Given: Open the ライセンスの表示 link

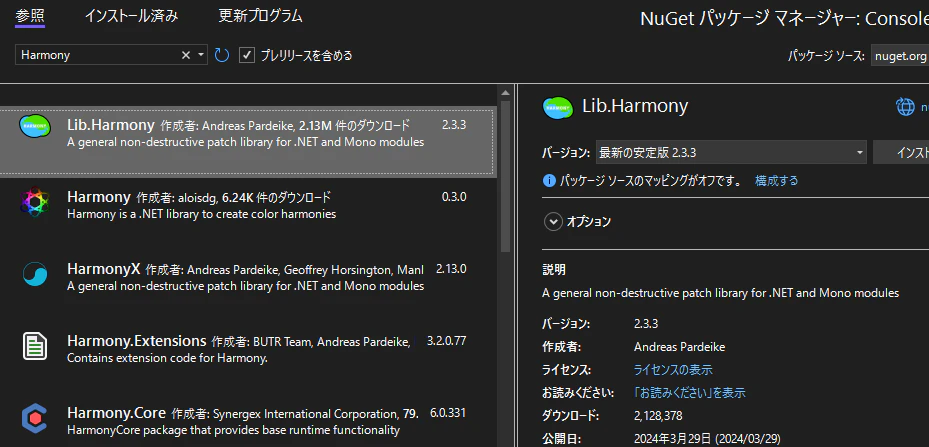Looking at the screenshot, I should [673, 370].
